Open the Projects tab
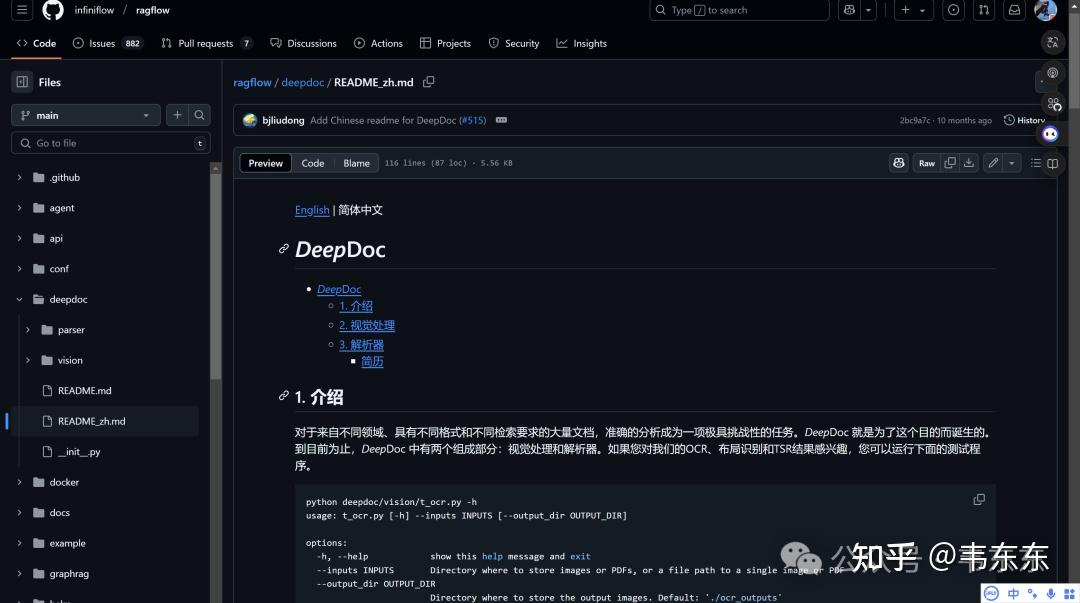This screenshot has width=1080, height=603. click(445, 43)
